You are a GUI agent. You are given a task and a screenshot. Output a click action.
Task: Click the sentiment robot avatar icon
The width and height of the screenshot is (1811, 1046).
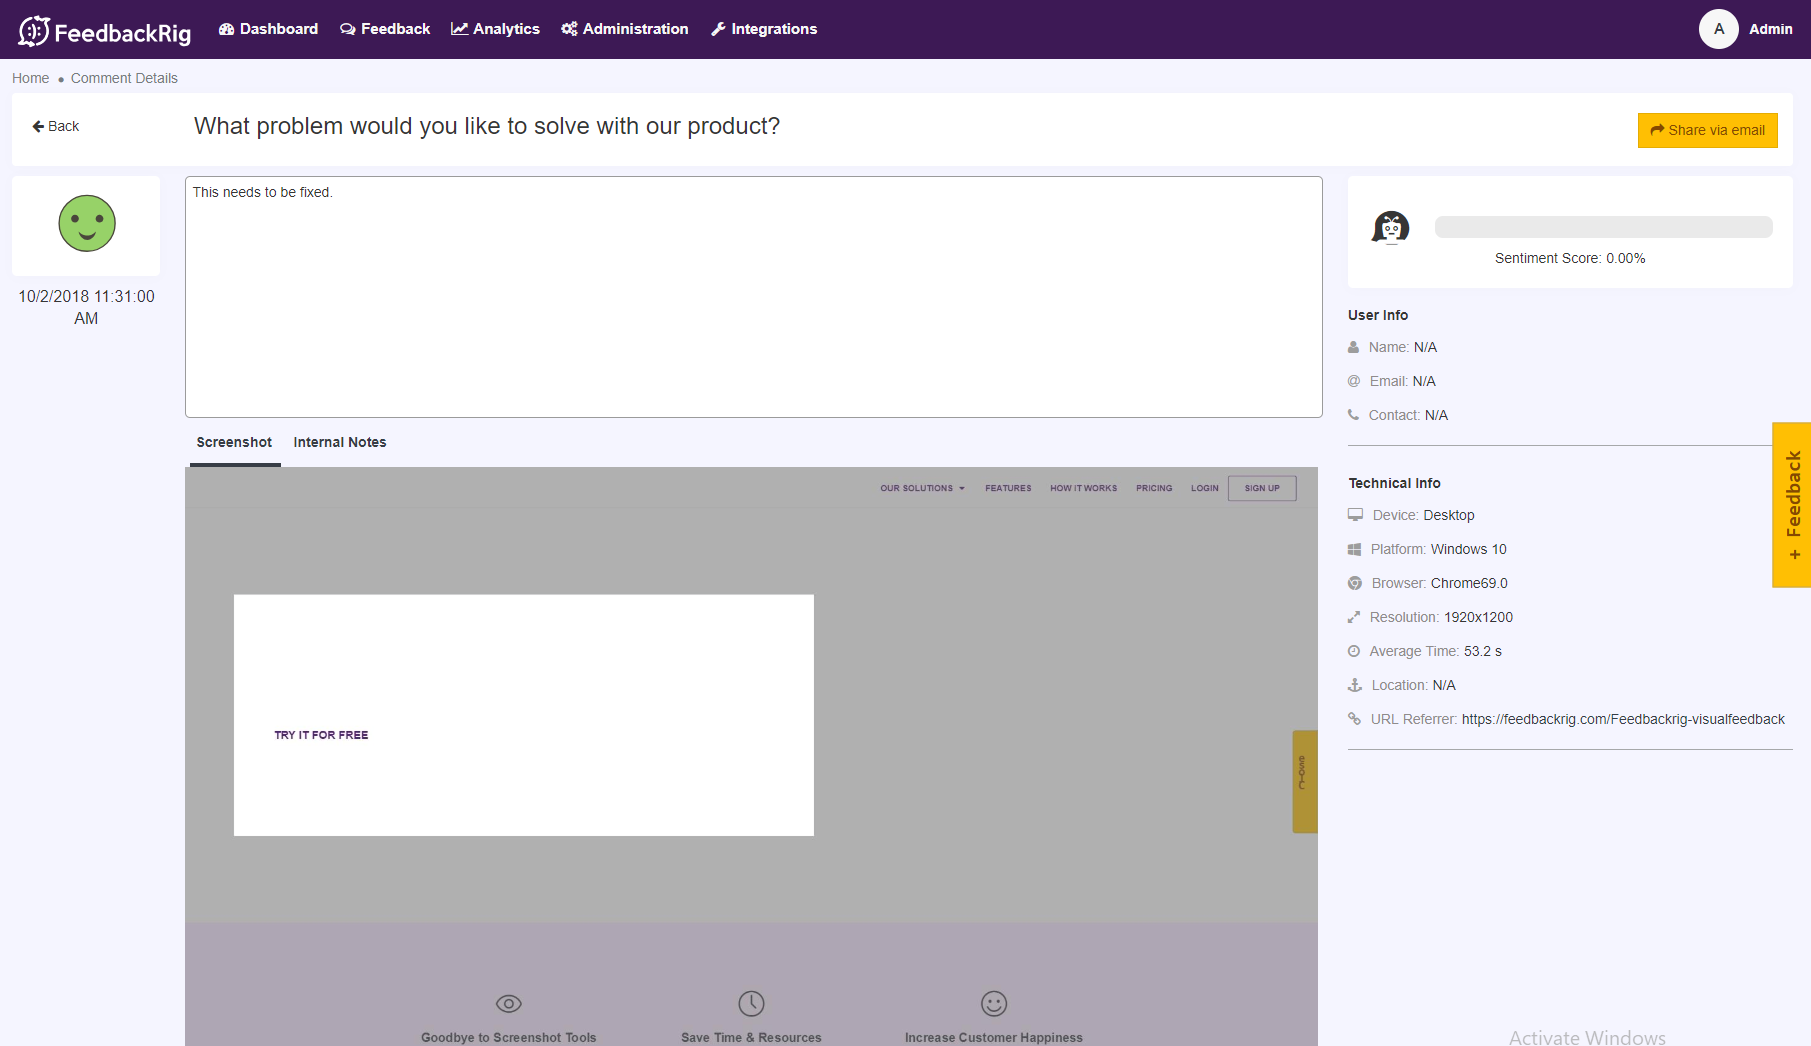pos(1390,228)
